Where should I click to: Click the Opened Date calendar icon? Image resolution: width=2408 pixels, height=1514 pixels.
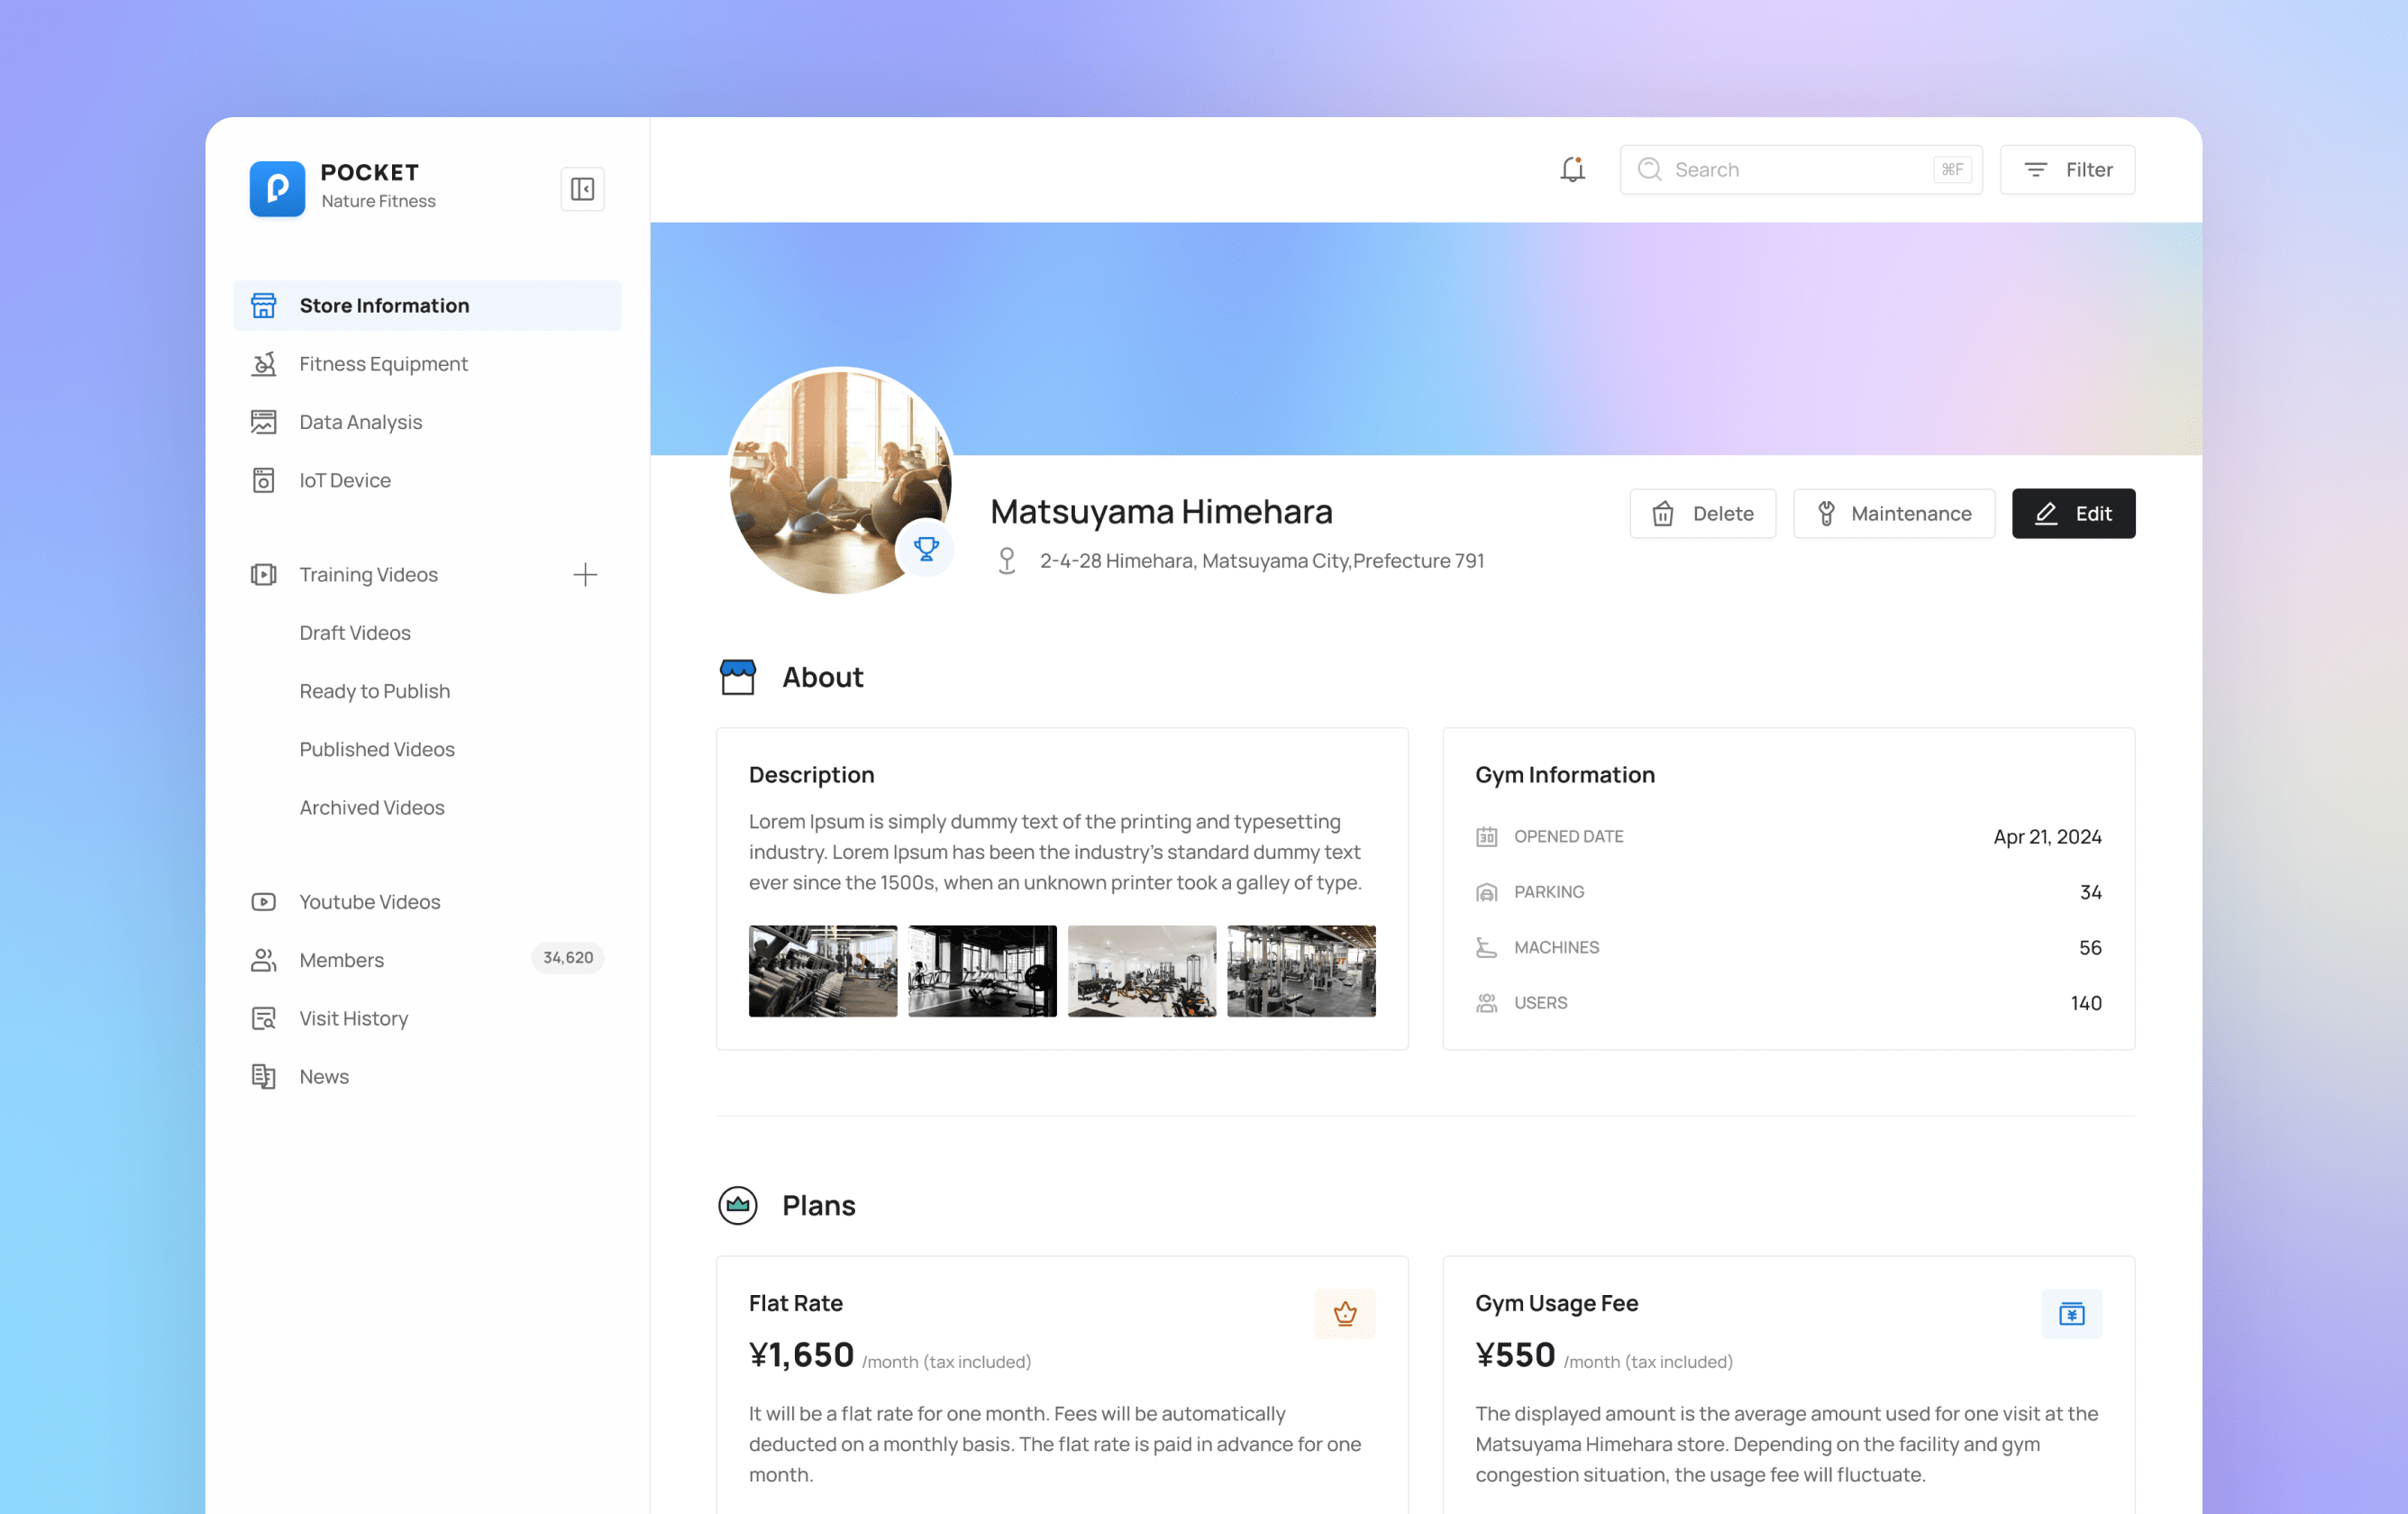tap(1487, 836)
